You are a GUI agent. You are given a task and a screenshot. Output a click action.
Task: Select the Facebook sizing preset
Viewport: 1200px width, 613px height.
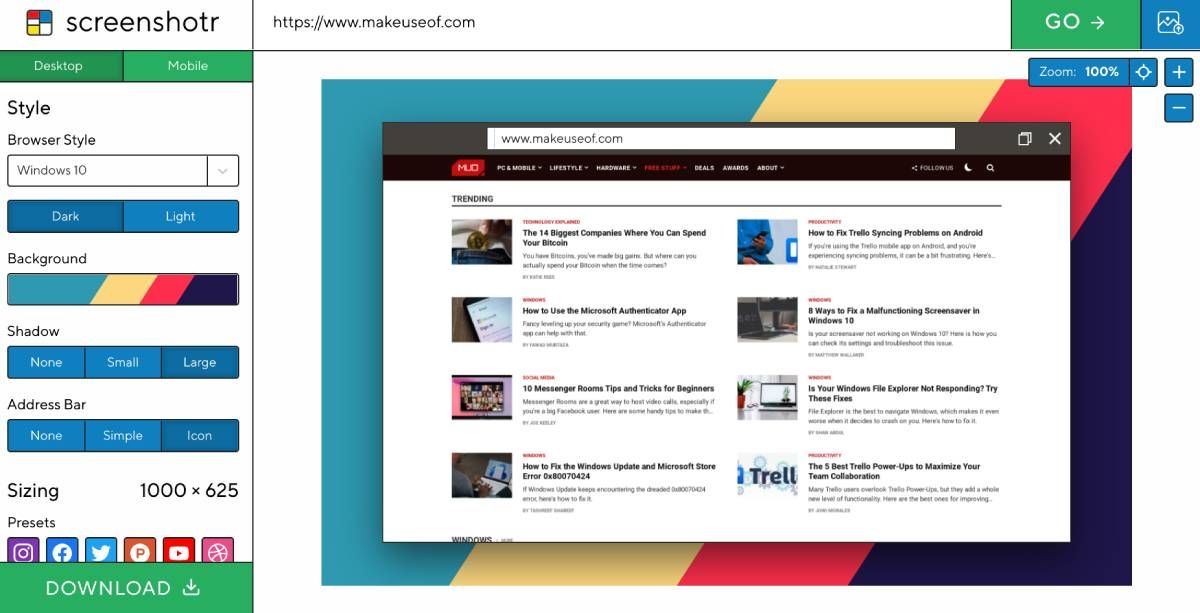click(61, 551)
